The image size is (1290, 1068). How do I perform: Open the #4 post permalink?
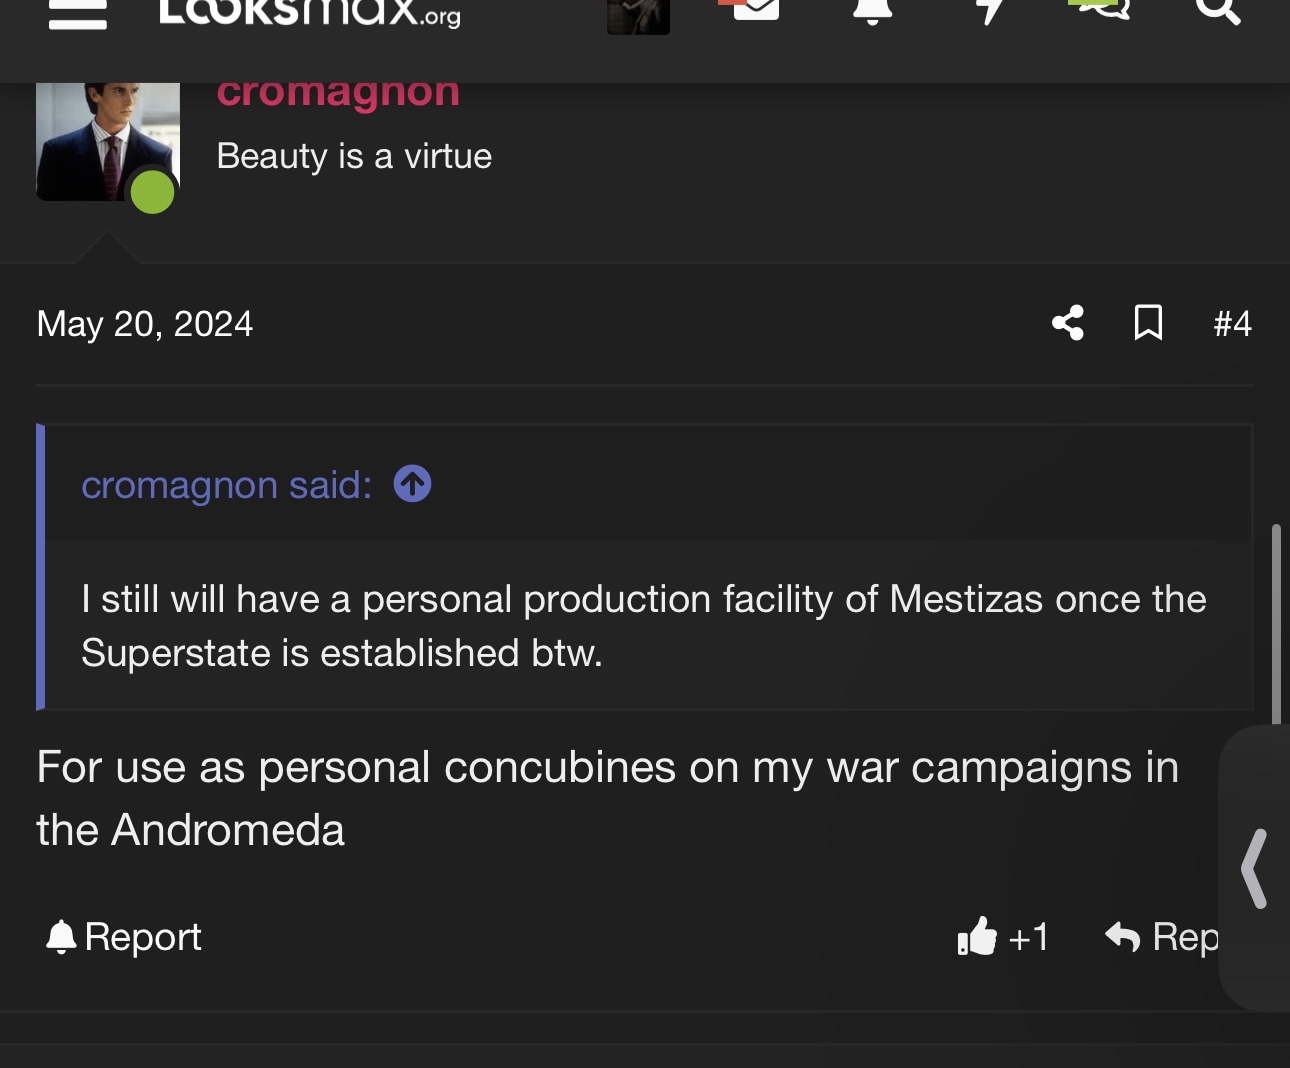click(x=1232, y=323)
